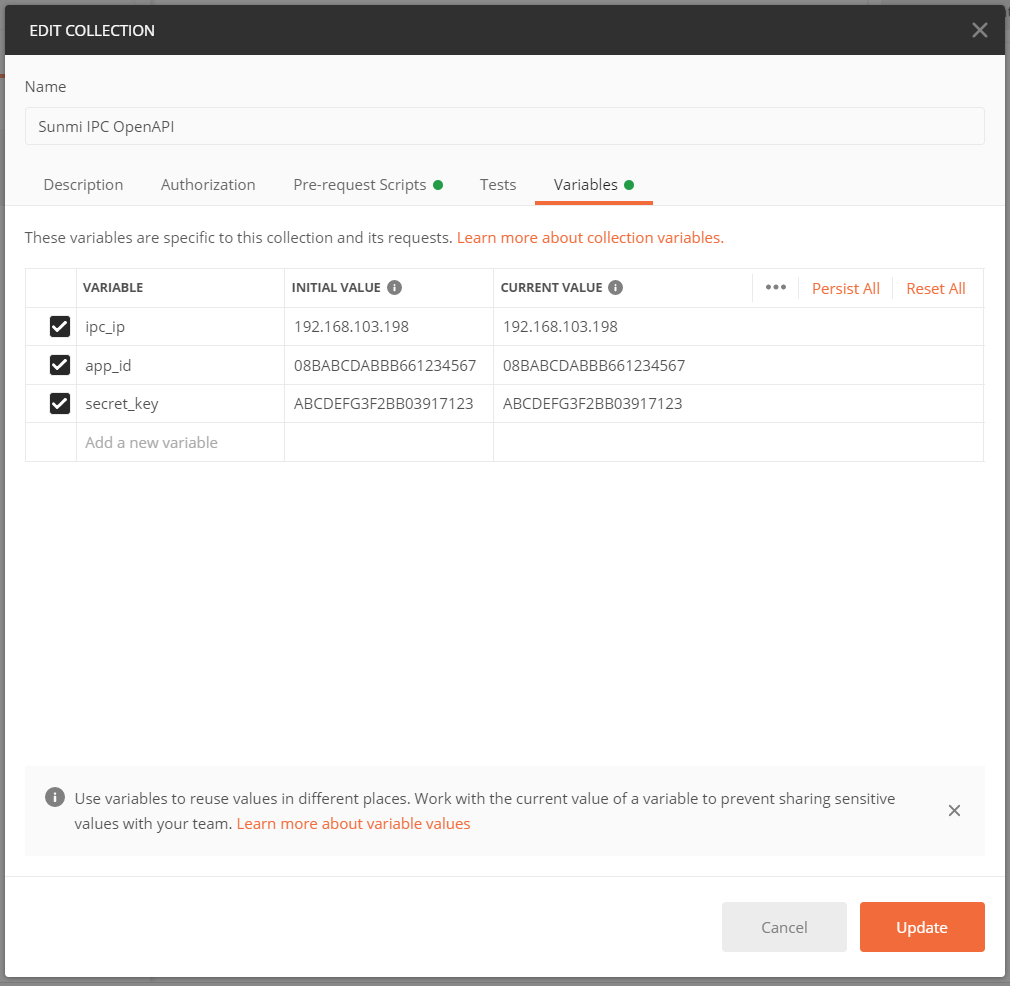This screenshot has width=1010, height=986.
Task: Dismiss the variables tip banner
Action: [954, 810]
